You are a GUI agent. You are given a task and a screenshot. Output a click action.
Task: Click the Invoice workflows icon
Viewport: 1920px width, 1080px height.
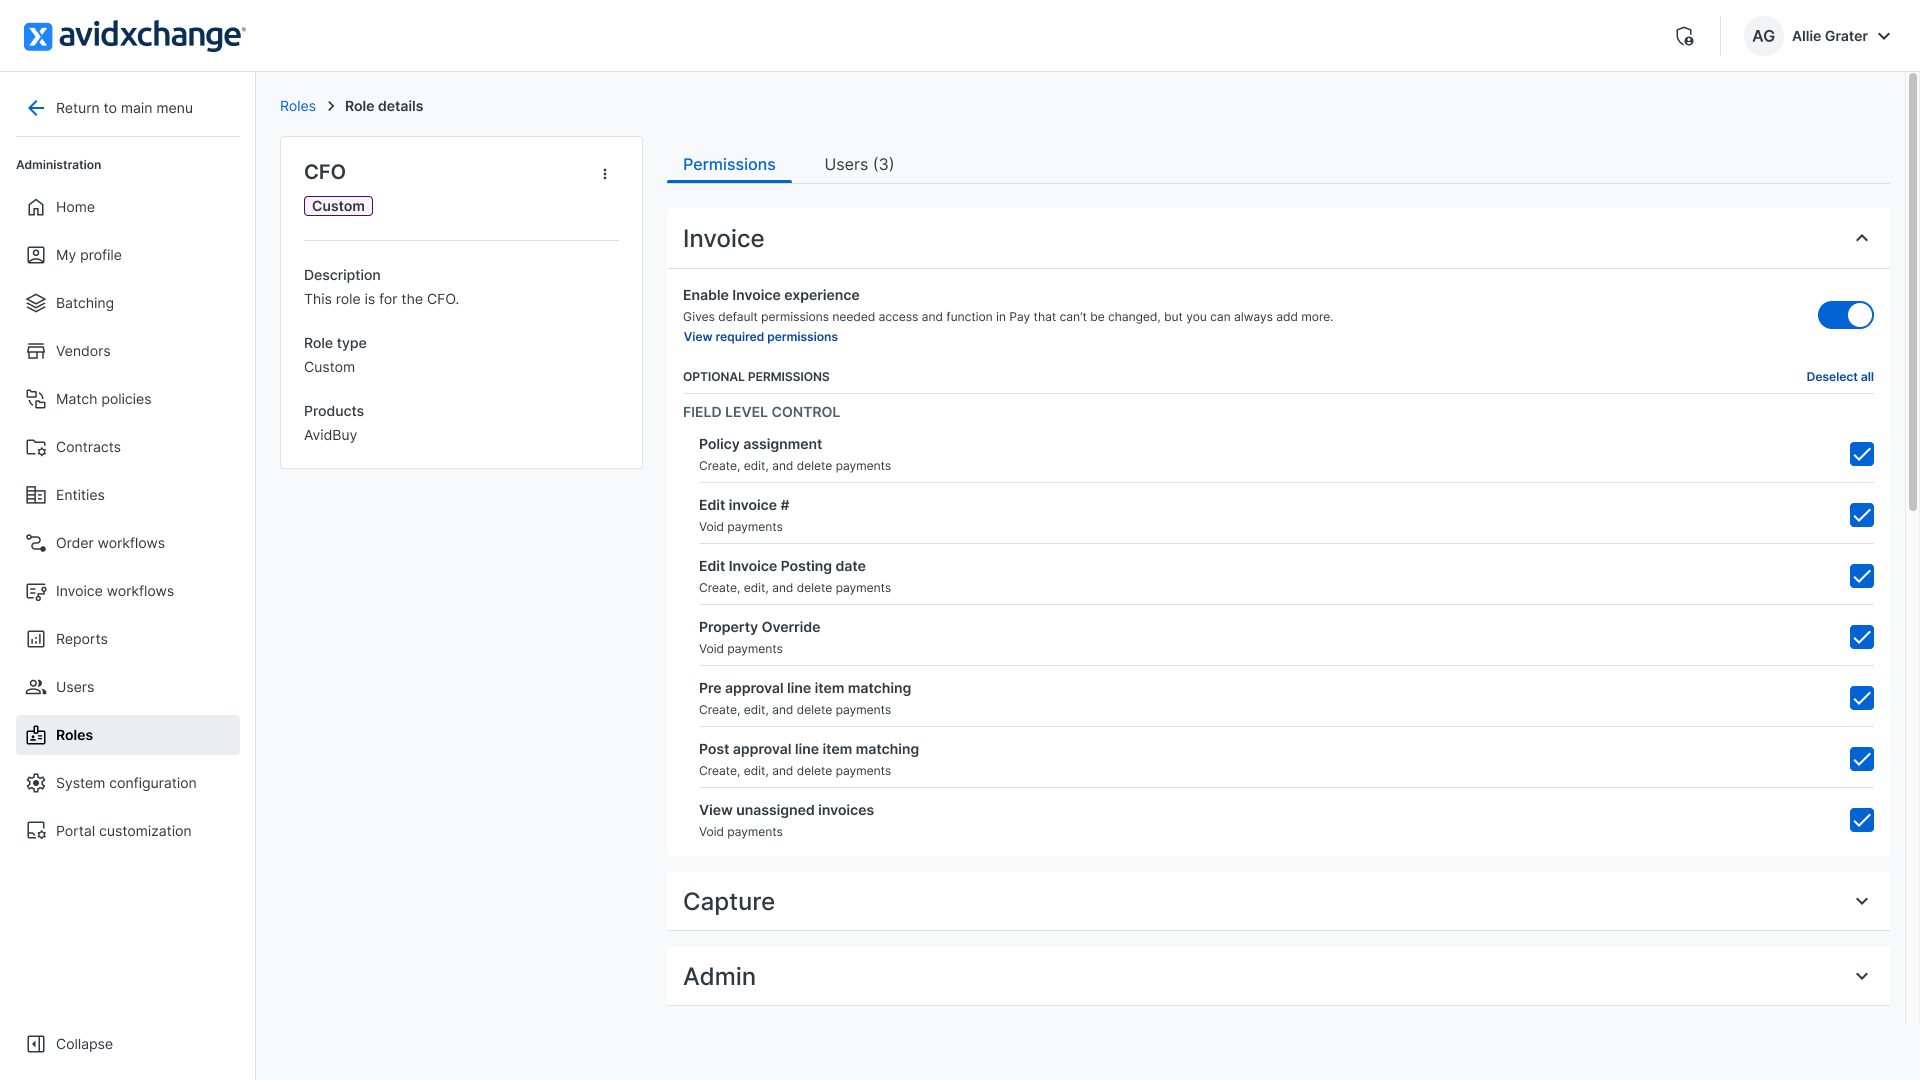point(36,591)
